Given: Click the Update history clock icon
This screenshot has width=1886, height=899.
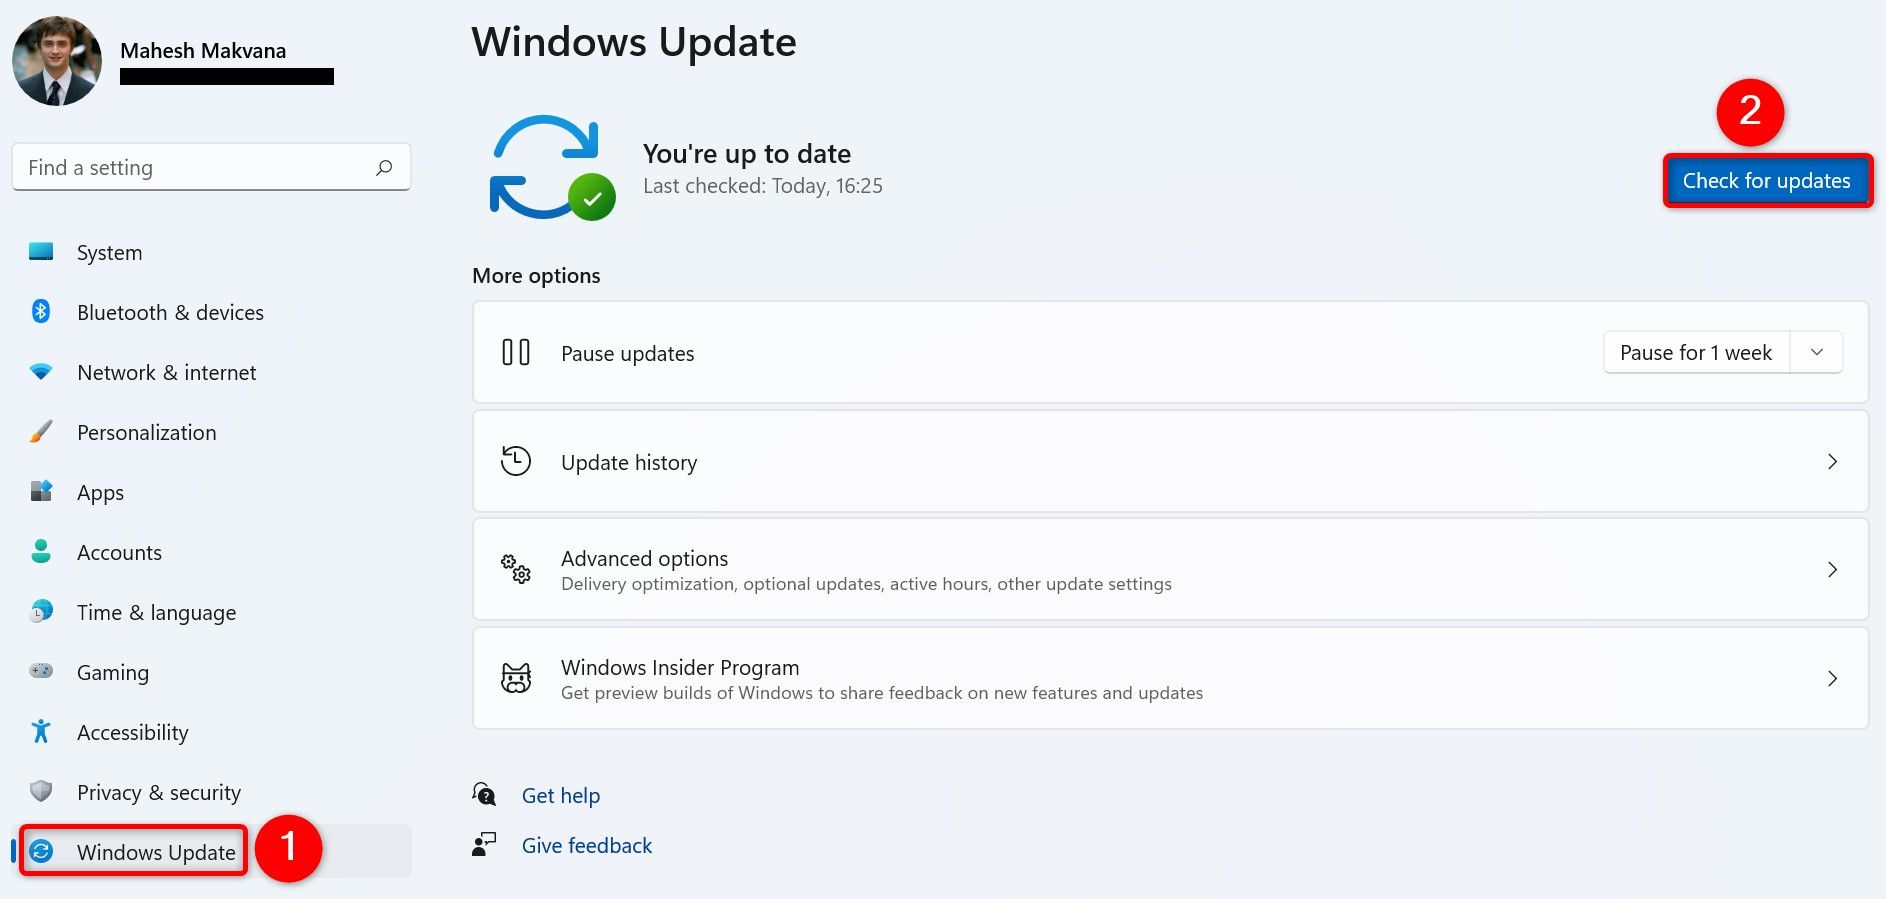Looking at the screenshot, I should (x=516, y=461).
